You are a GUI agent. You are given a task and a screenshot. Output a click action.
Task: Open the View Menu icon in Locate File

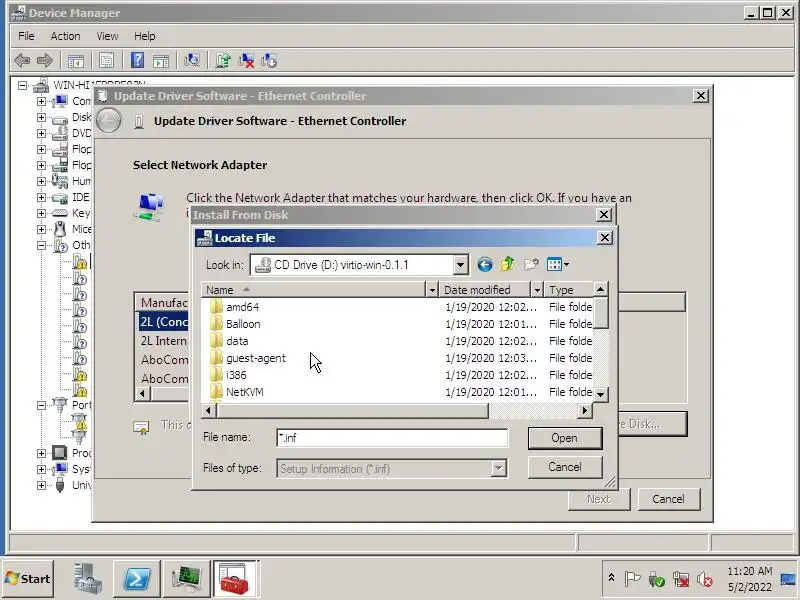click(x=557, y=264)
